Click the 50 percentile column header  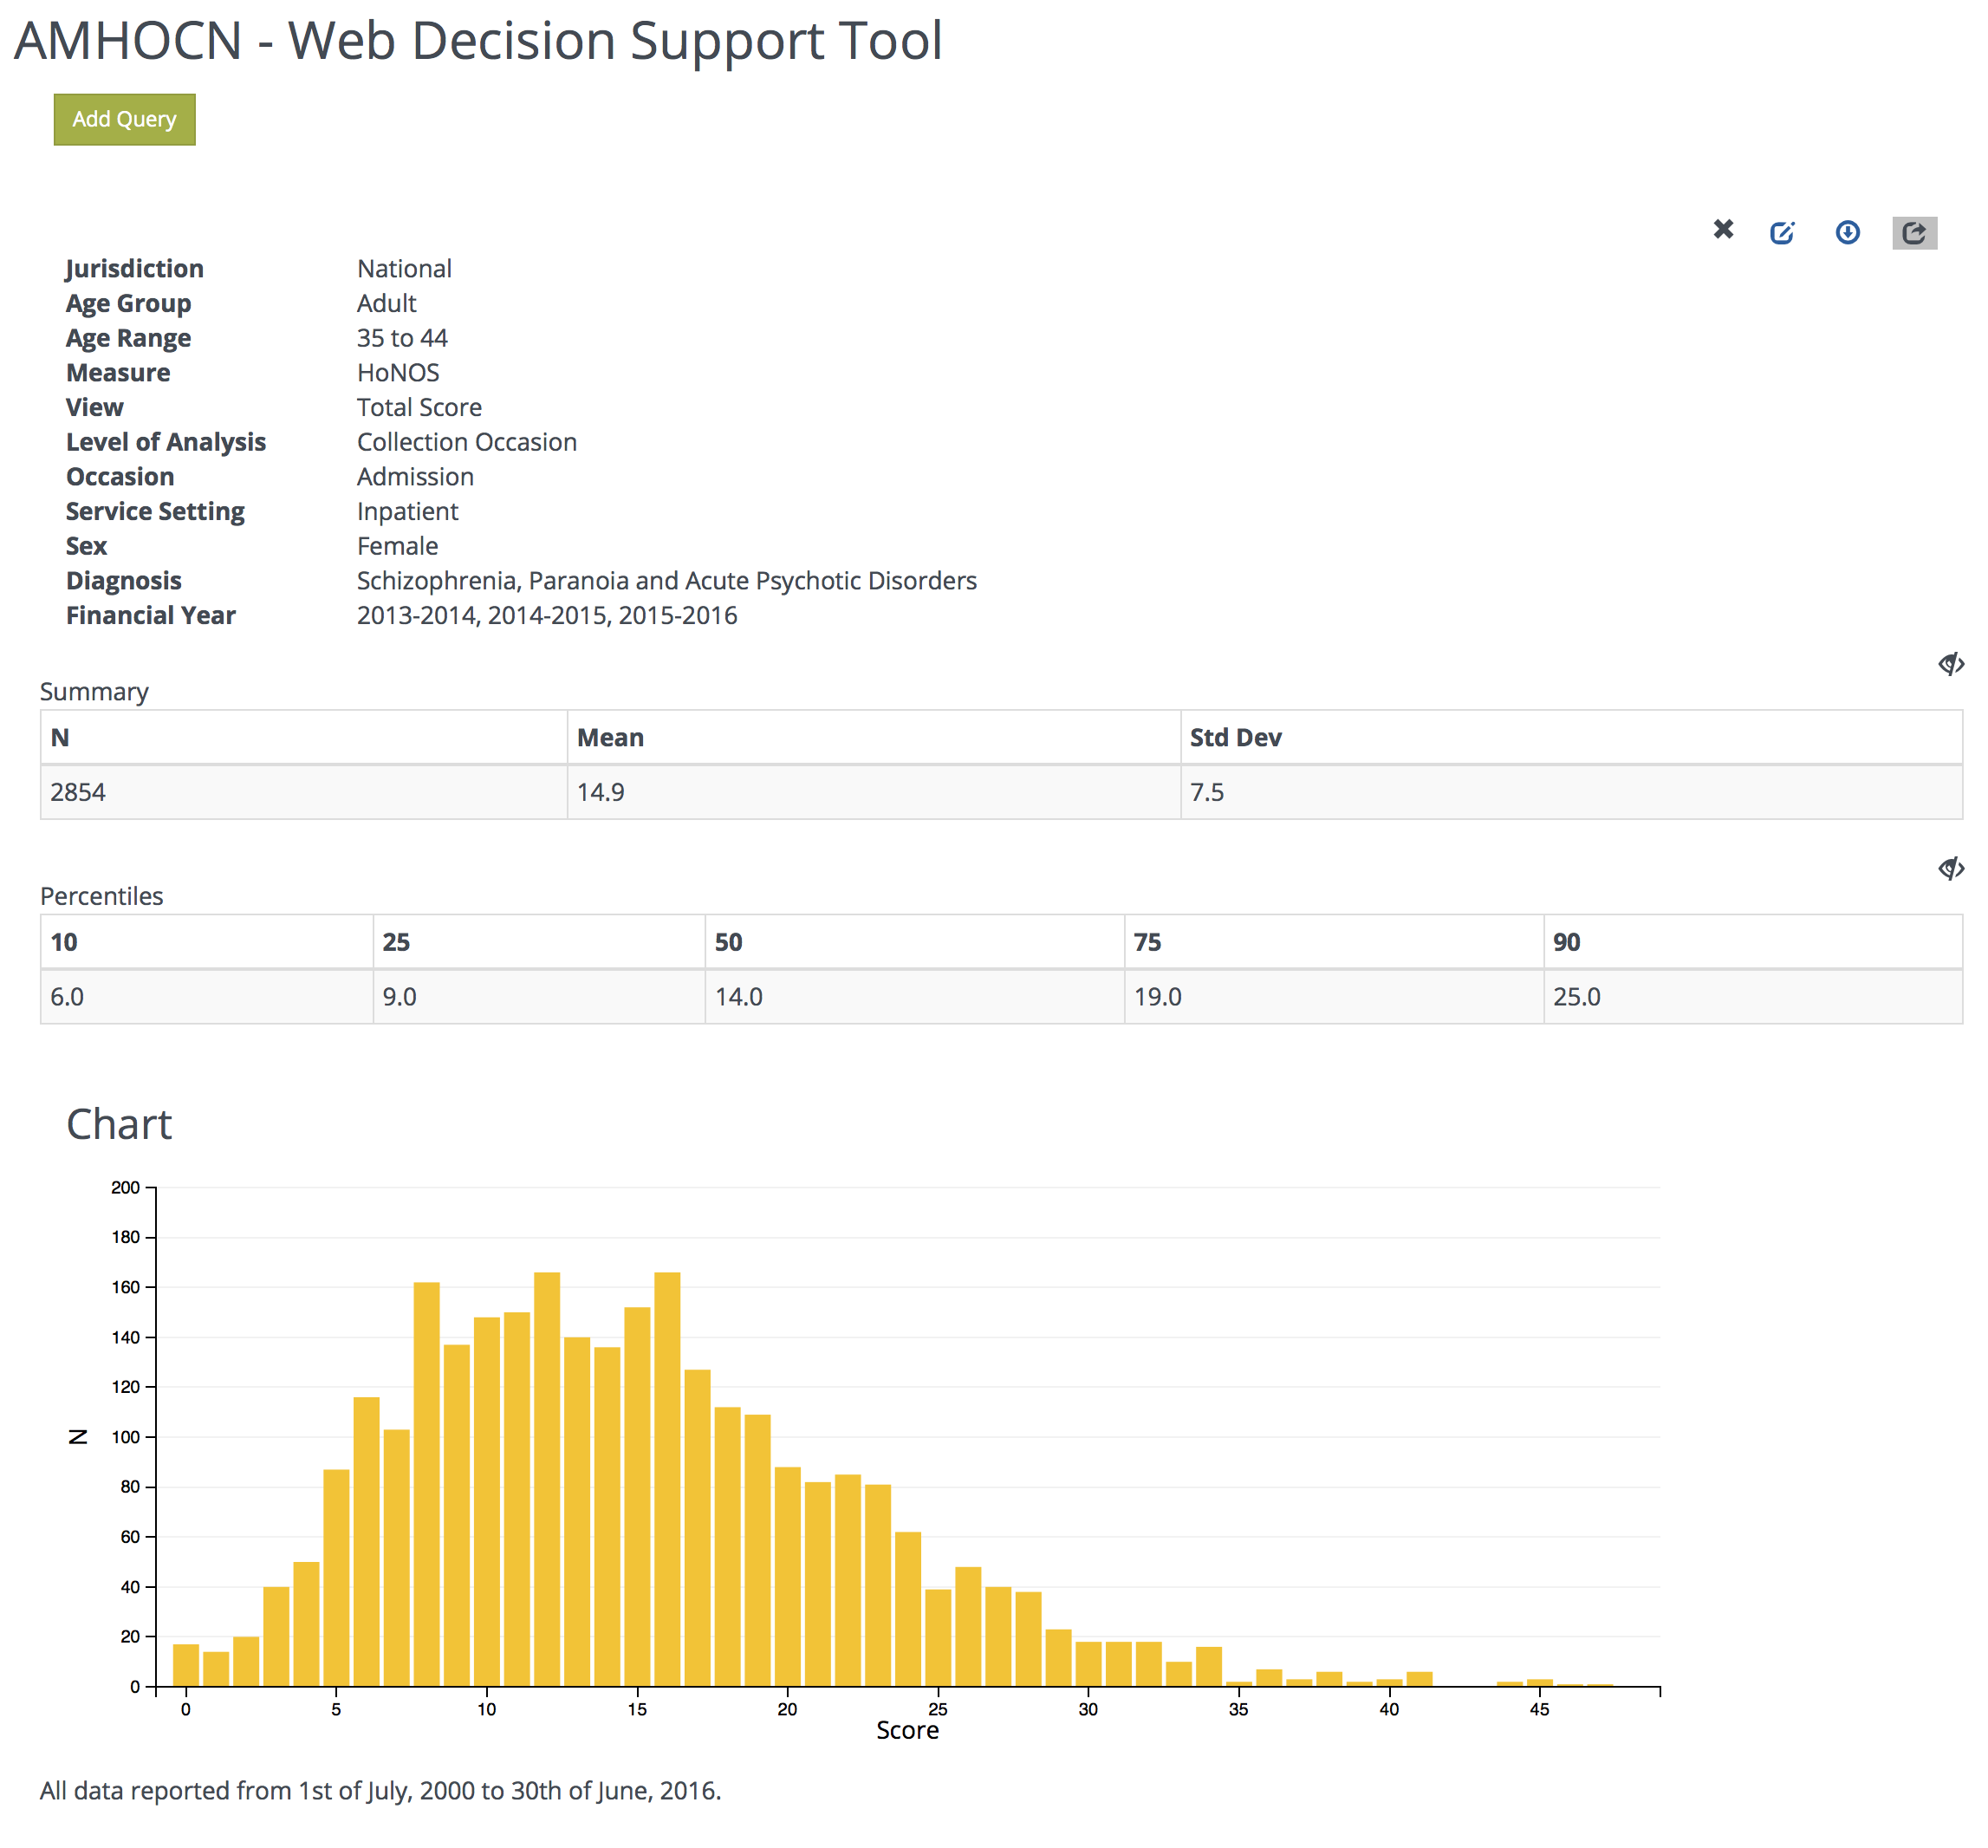728,942
